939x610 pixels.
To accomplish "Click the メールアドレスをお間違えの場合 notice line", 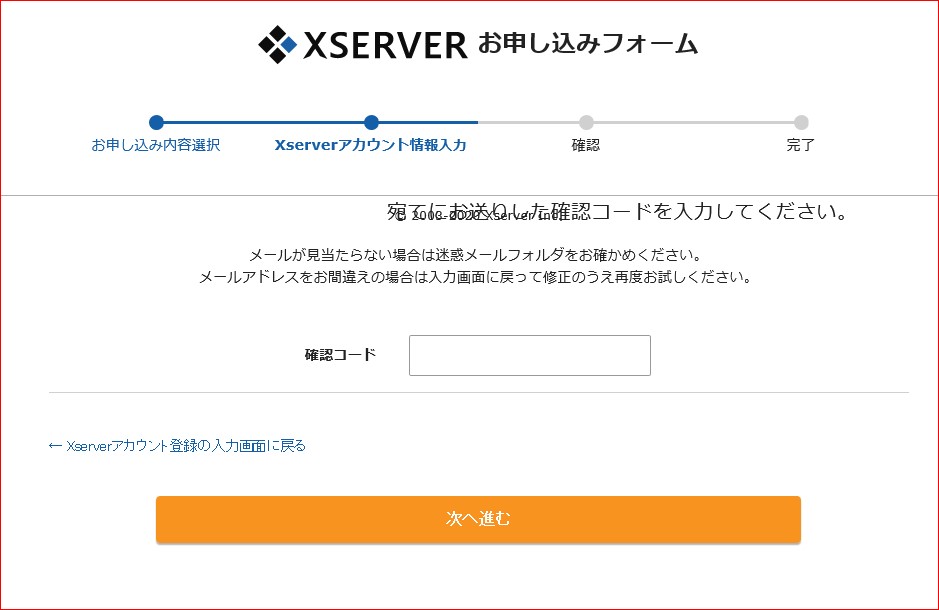I will 475,277.
